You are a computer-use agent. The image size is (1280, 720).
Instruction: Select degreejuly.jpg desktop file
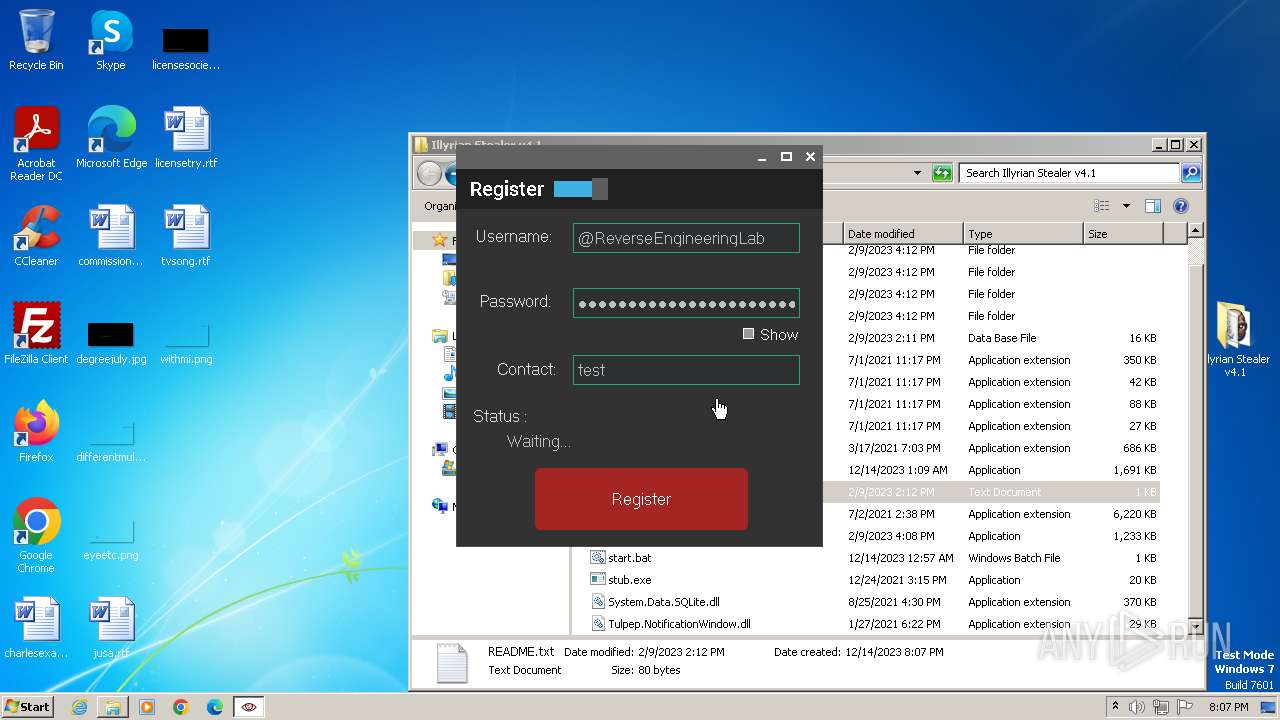(111, 341)
